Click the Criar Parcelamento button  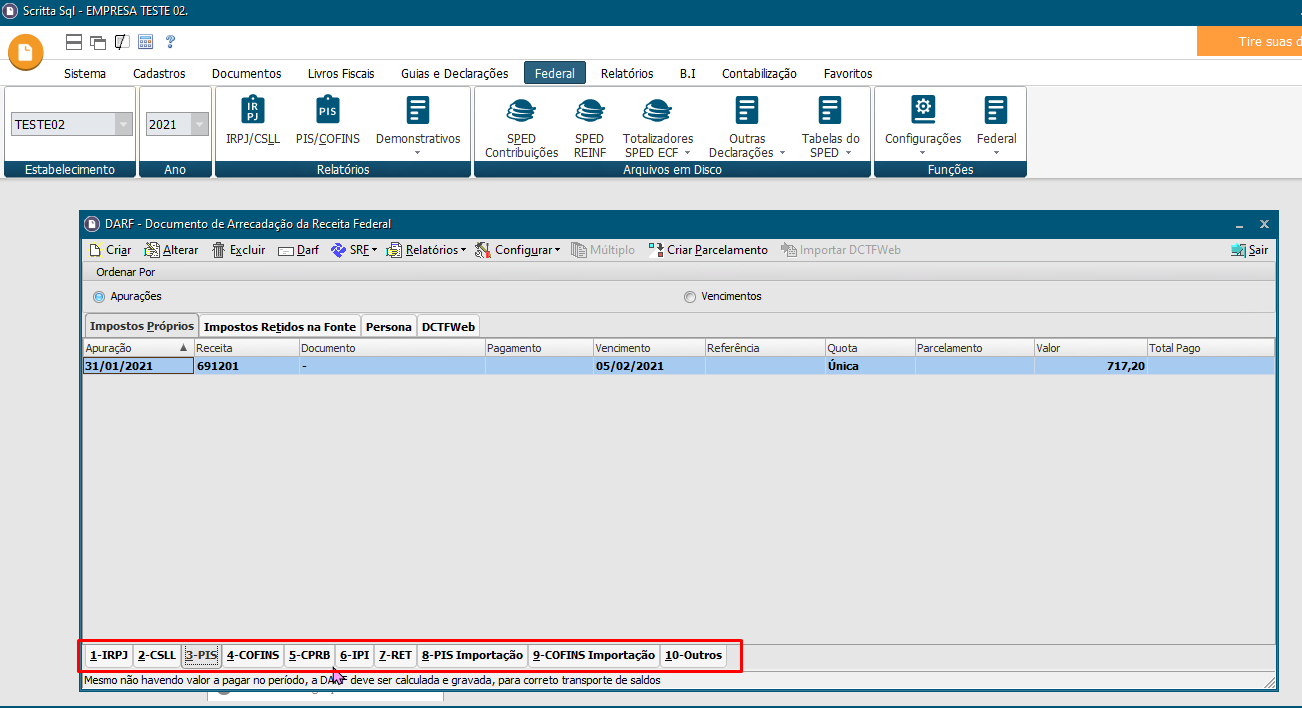(x=708, y=250)
